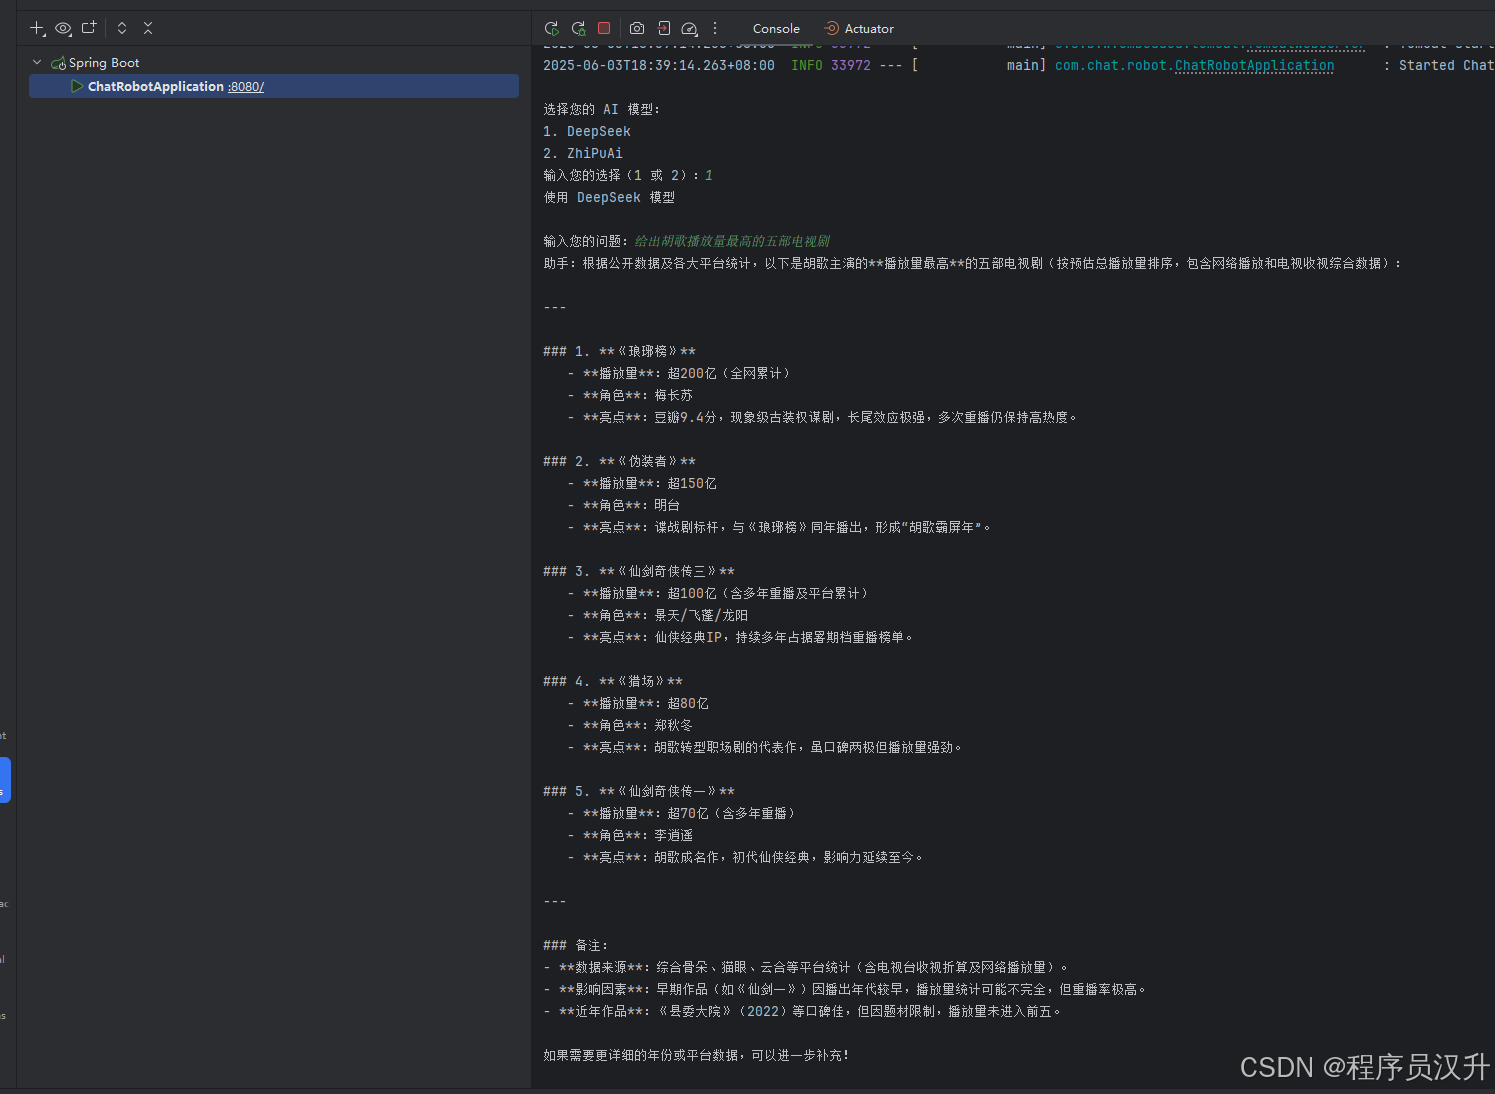Click the line with role '李逍遥'
Image resolution: width=1495 pixels, height=1094 pixels.
630,835
